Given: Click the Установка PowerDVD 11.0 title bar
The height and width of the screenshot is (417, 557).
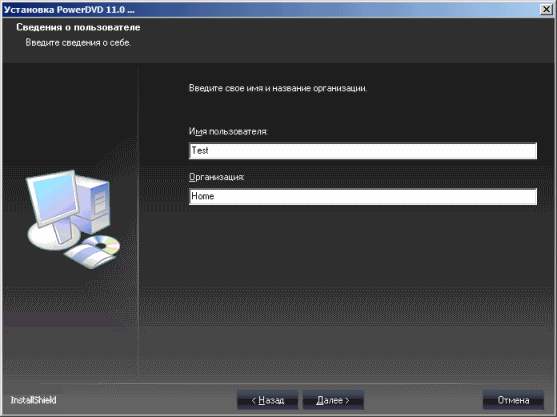Looking at the screenshot, I should coord(69,10).
